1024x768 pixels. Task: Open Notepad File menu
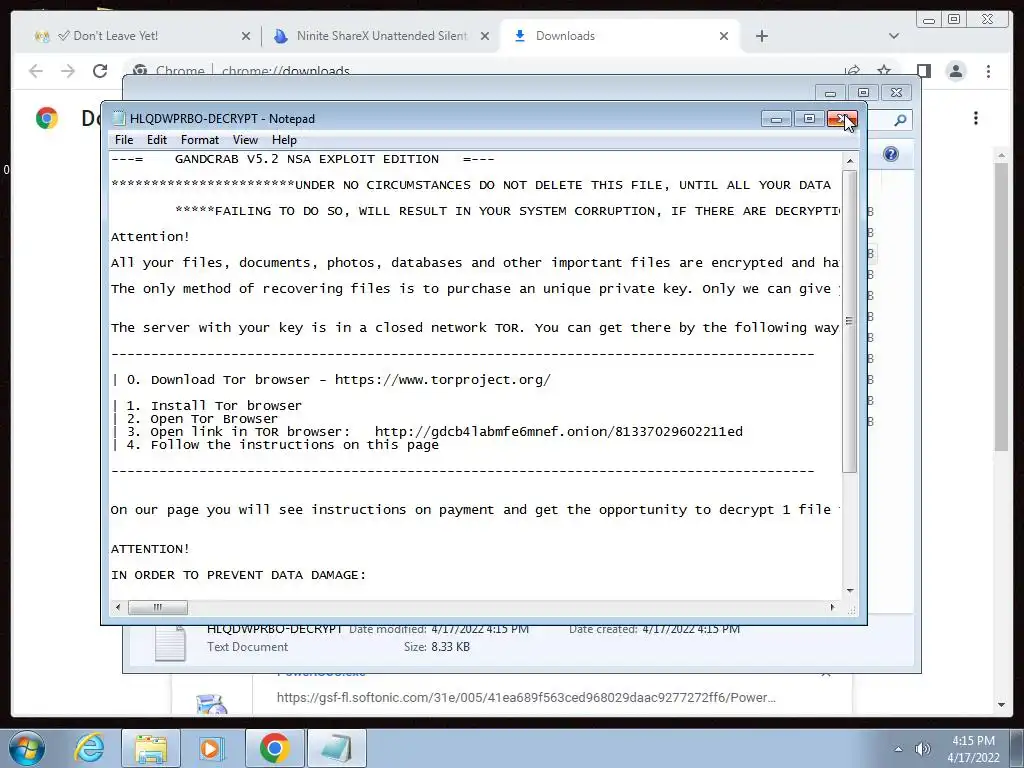pyautogui.click(x=123, y=140)
